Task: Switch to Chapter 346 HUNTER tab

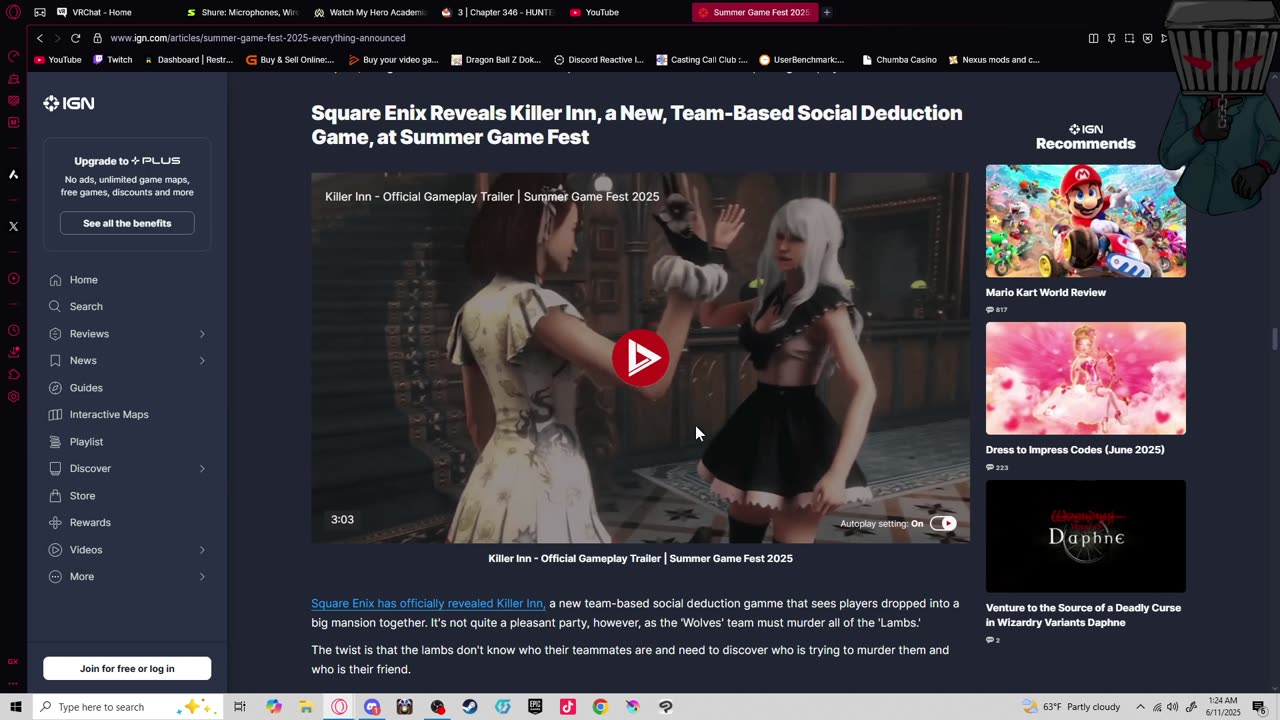Action: (499, 12)
